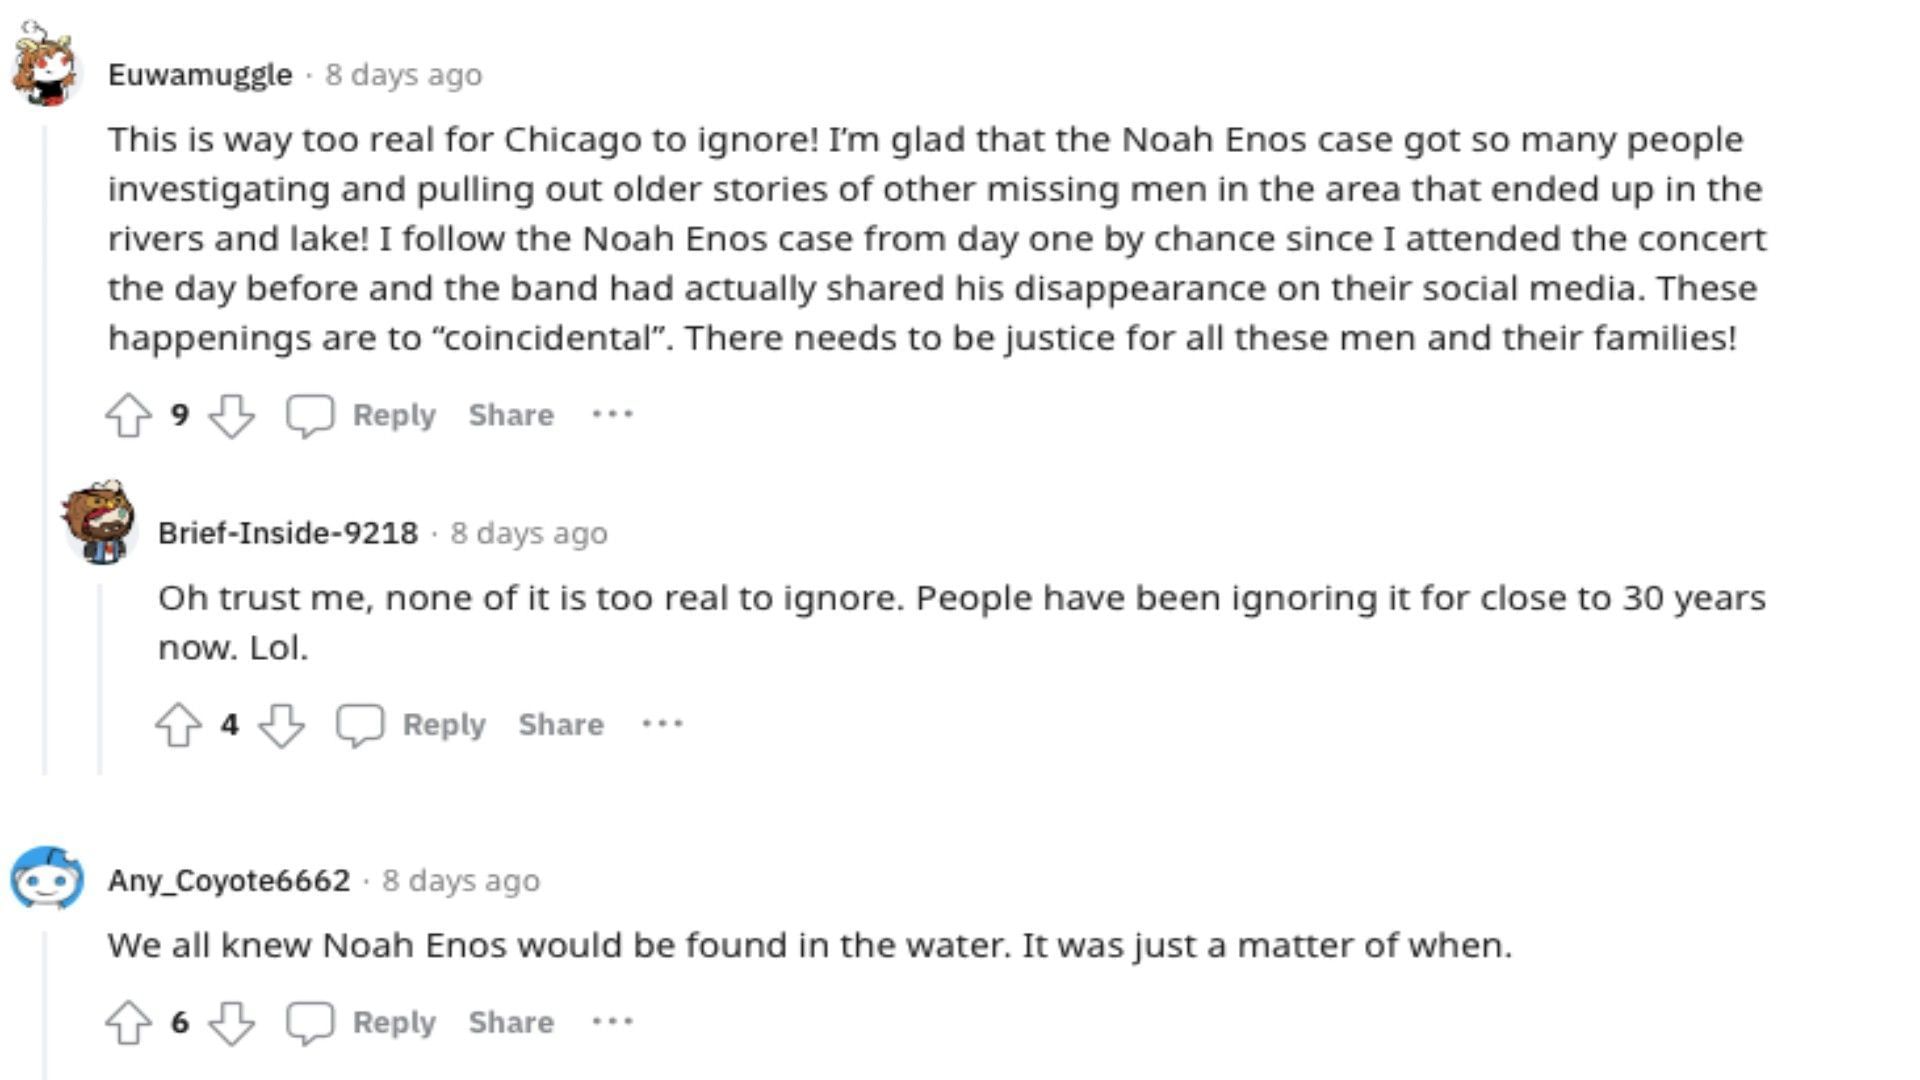Image resolution: width=1920 pixels, height=1080 pixels.
Task: Downvote Euwamuggle's comment
Action: pyautogui.click(x=231, y=415)
